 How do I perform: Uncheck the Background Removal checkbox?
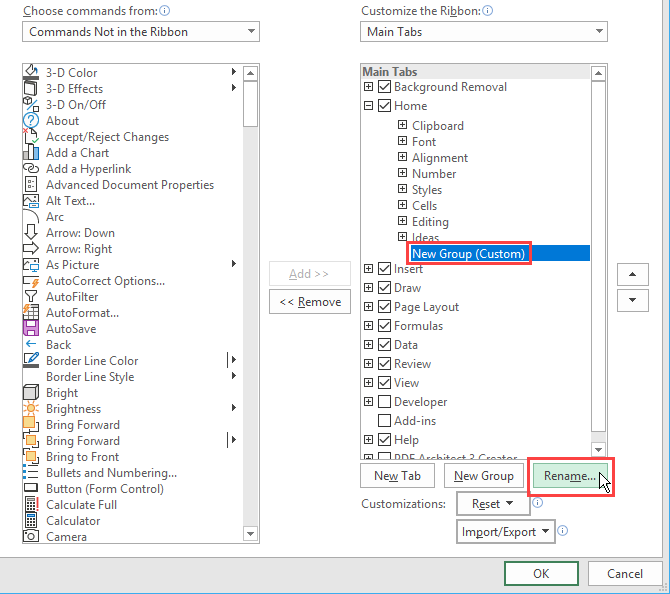(x=385, y=87)
